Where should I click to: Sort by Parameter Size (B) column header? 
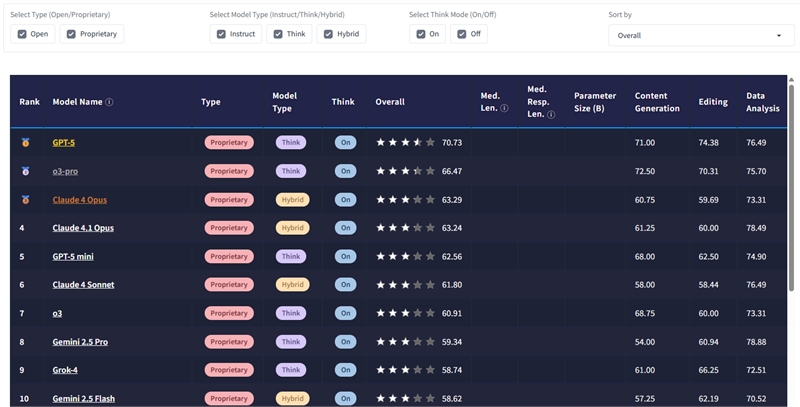pos(595,102)
